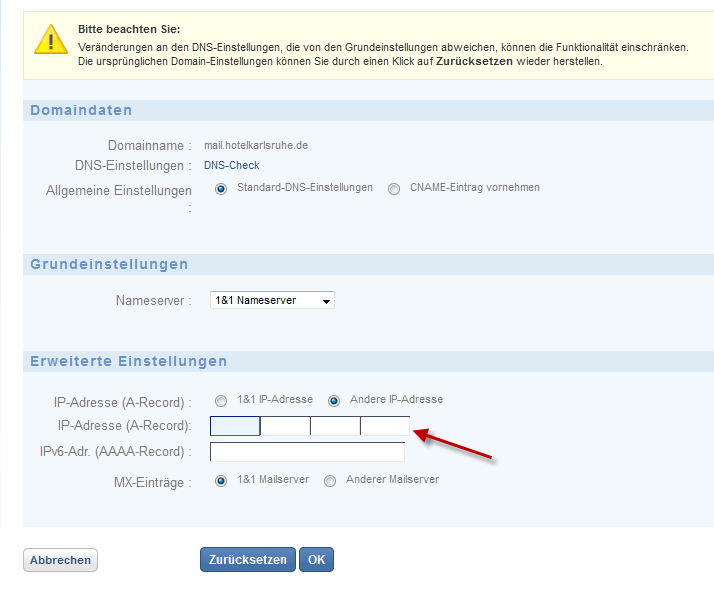
Task: Click the fourth IP address octet field
Action: (385, 427)
